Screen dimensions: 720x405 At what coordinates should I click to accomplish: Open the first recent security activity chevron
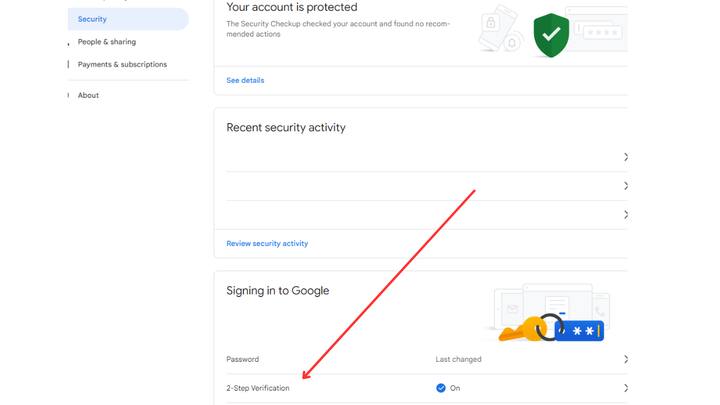click(626, 157)
